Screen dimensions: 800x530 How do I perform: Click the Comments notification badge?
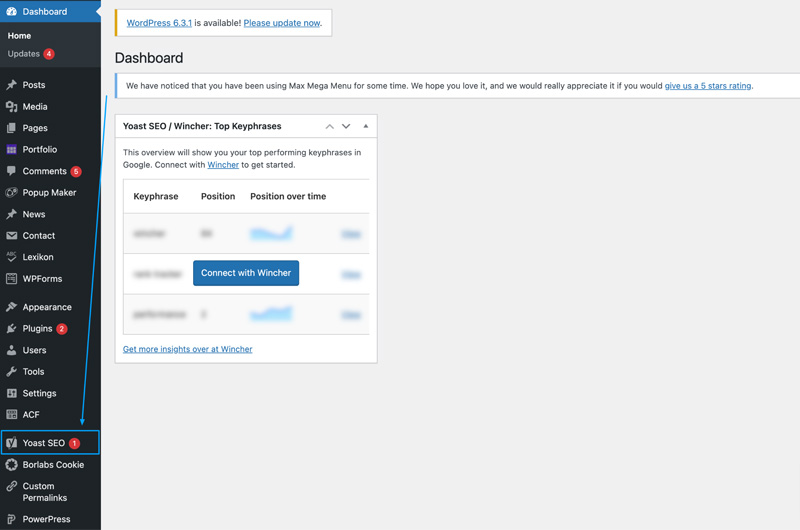point(76,171)
